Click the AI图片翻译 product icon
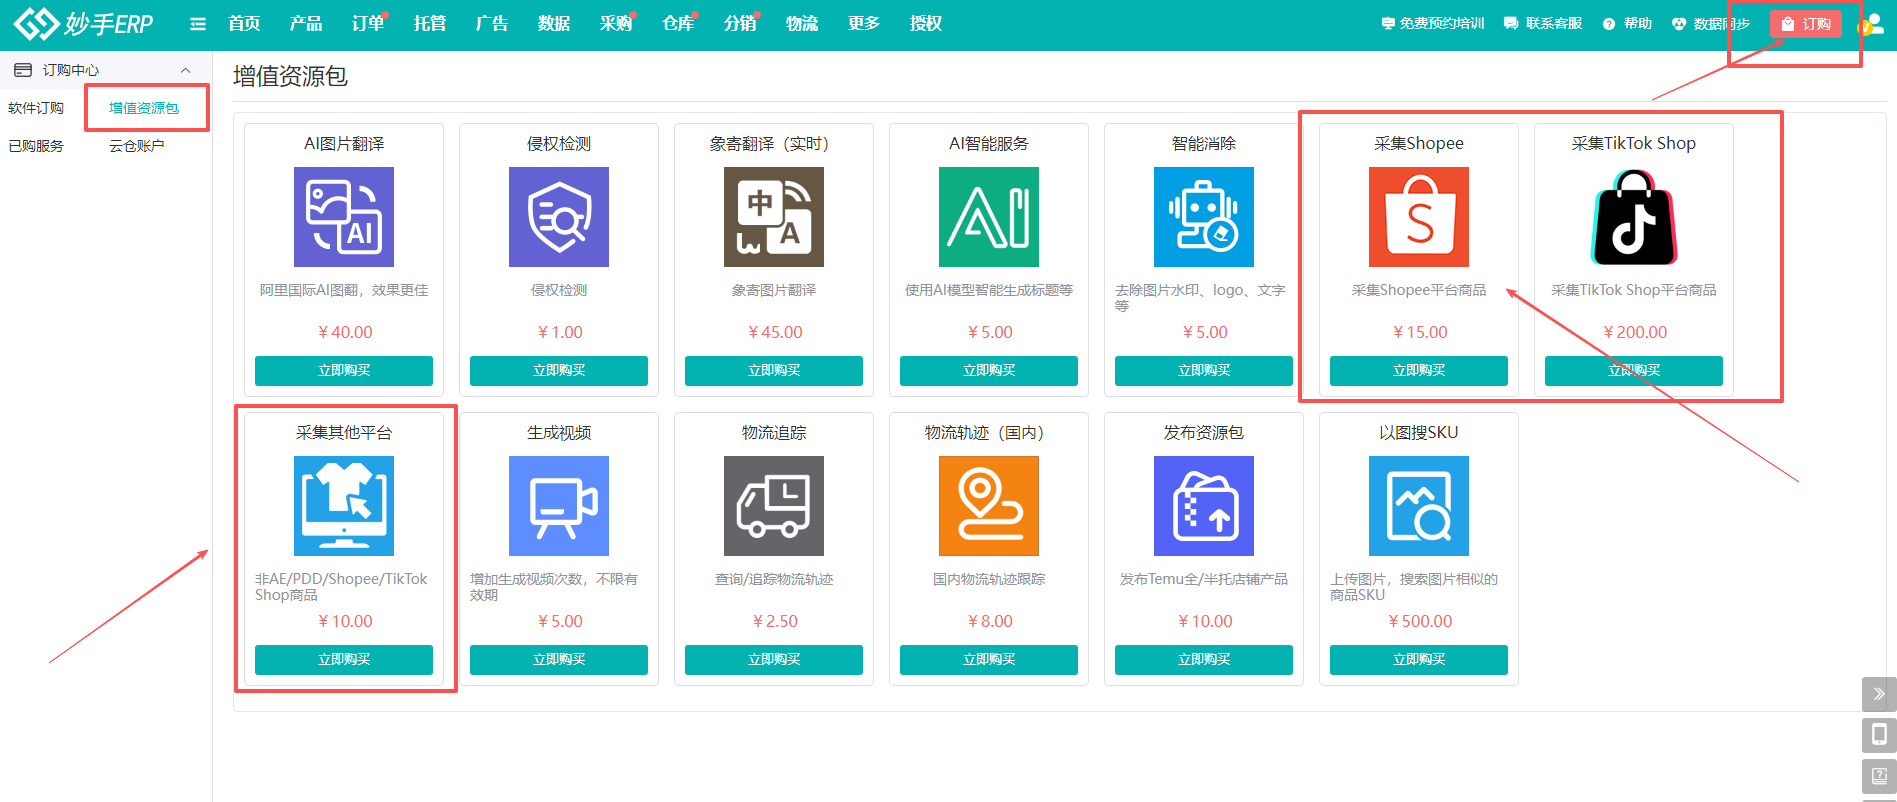 (344, 217)
